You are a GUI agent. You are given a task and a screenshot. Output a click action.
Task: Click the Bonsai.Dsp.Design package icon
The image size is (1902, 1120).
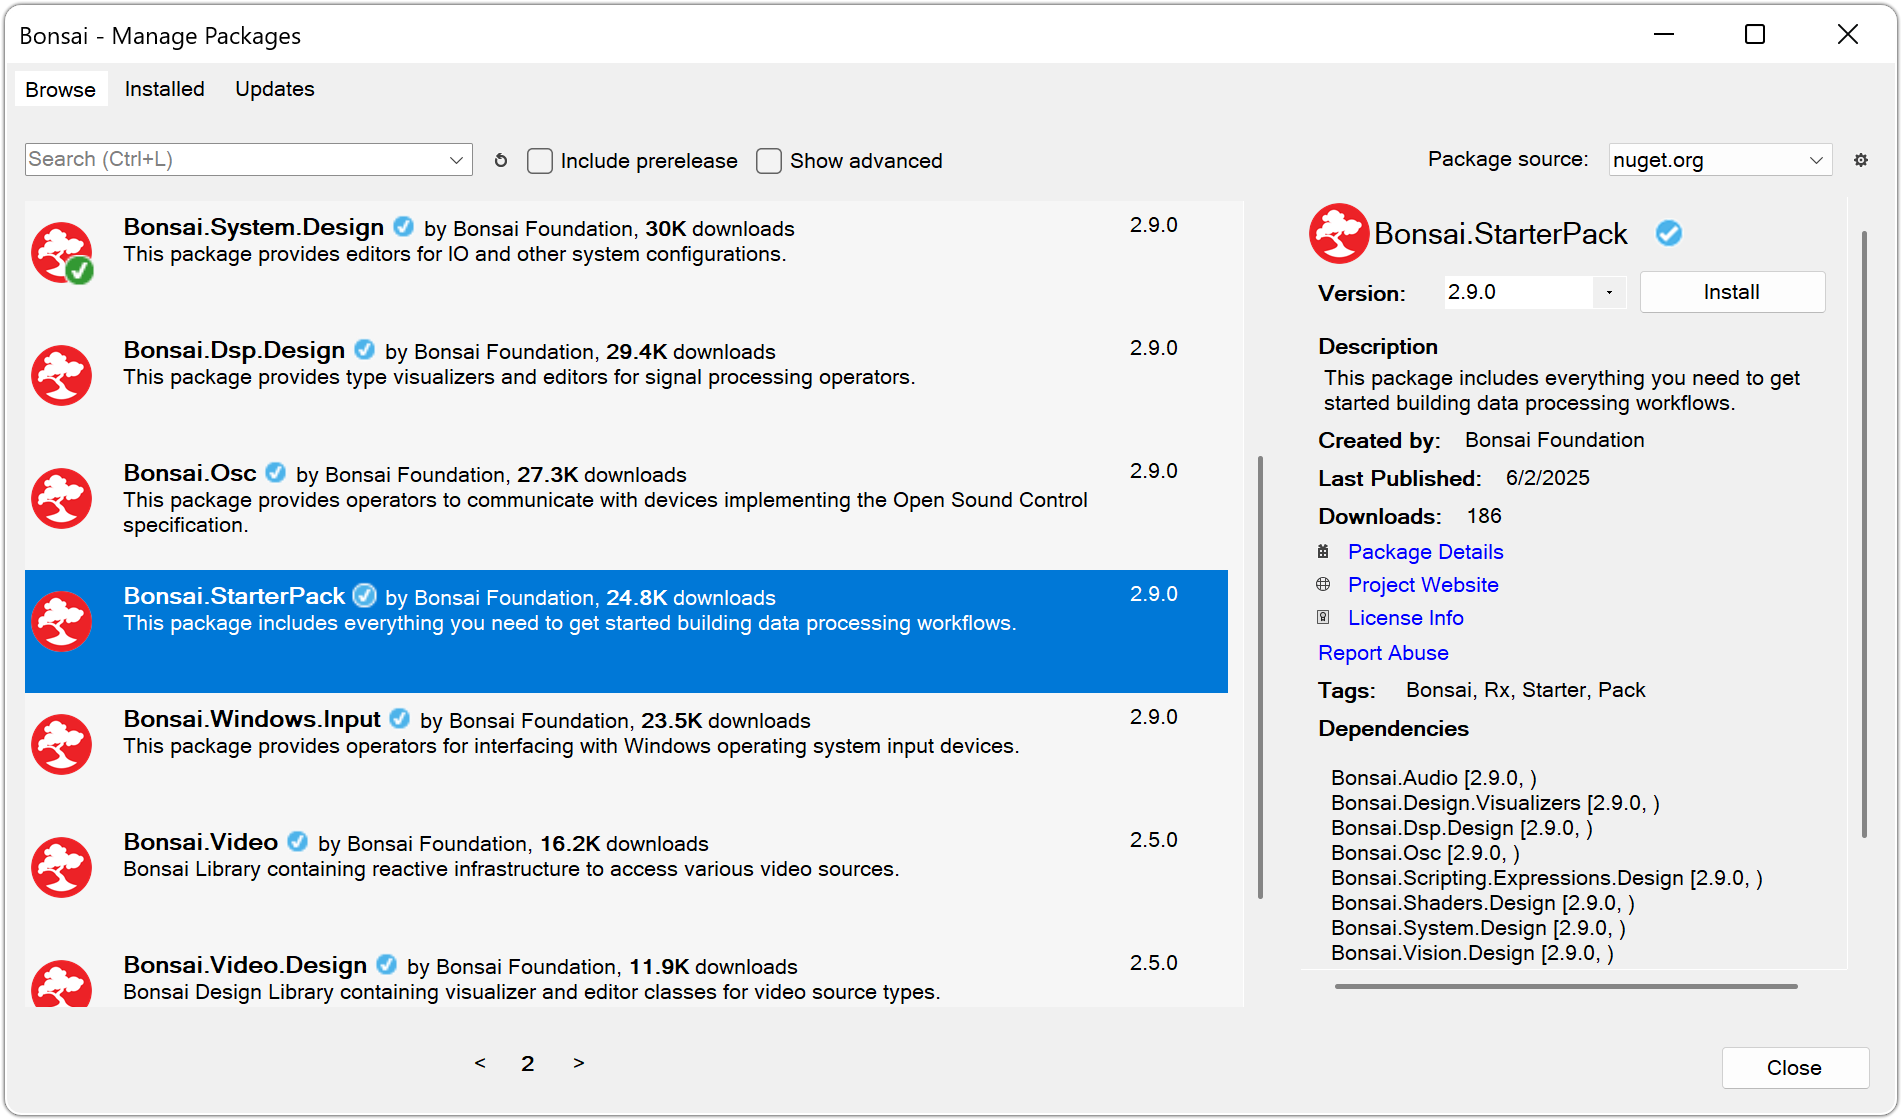coord(62,375)
